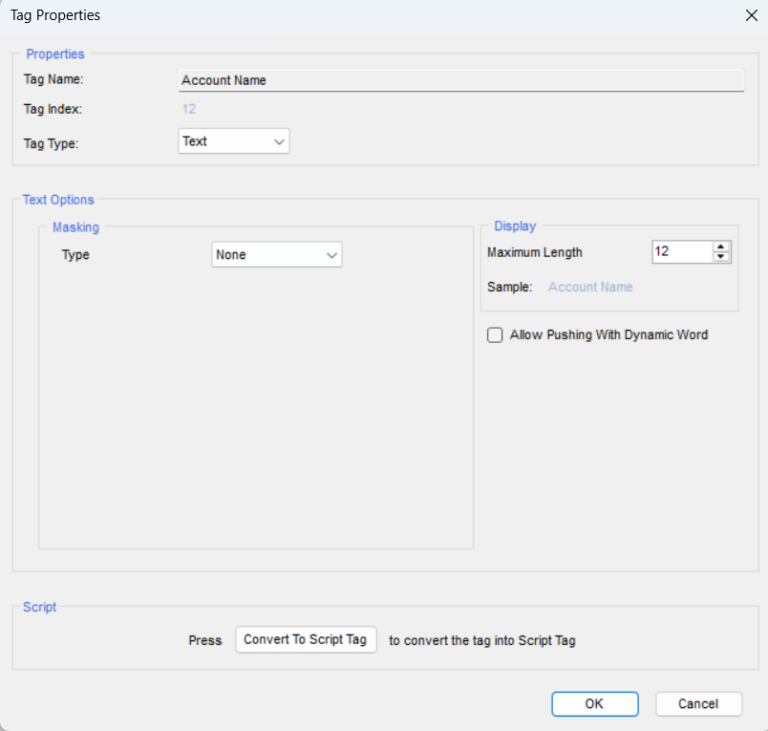
Task: Click the Maximum Length label
Action: pyautogui.click(x=534, y=253)
